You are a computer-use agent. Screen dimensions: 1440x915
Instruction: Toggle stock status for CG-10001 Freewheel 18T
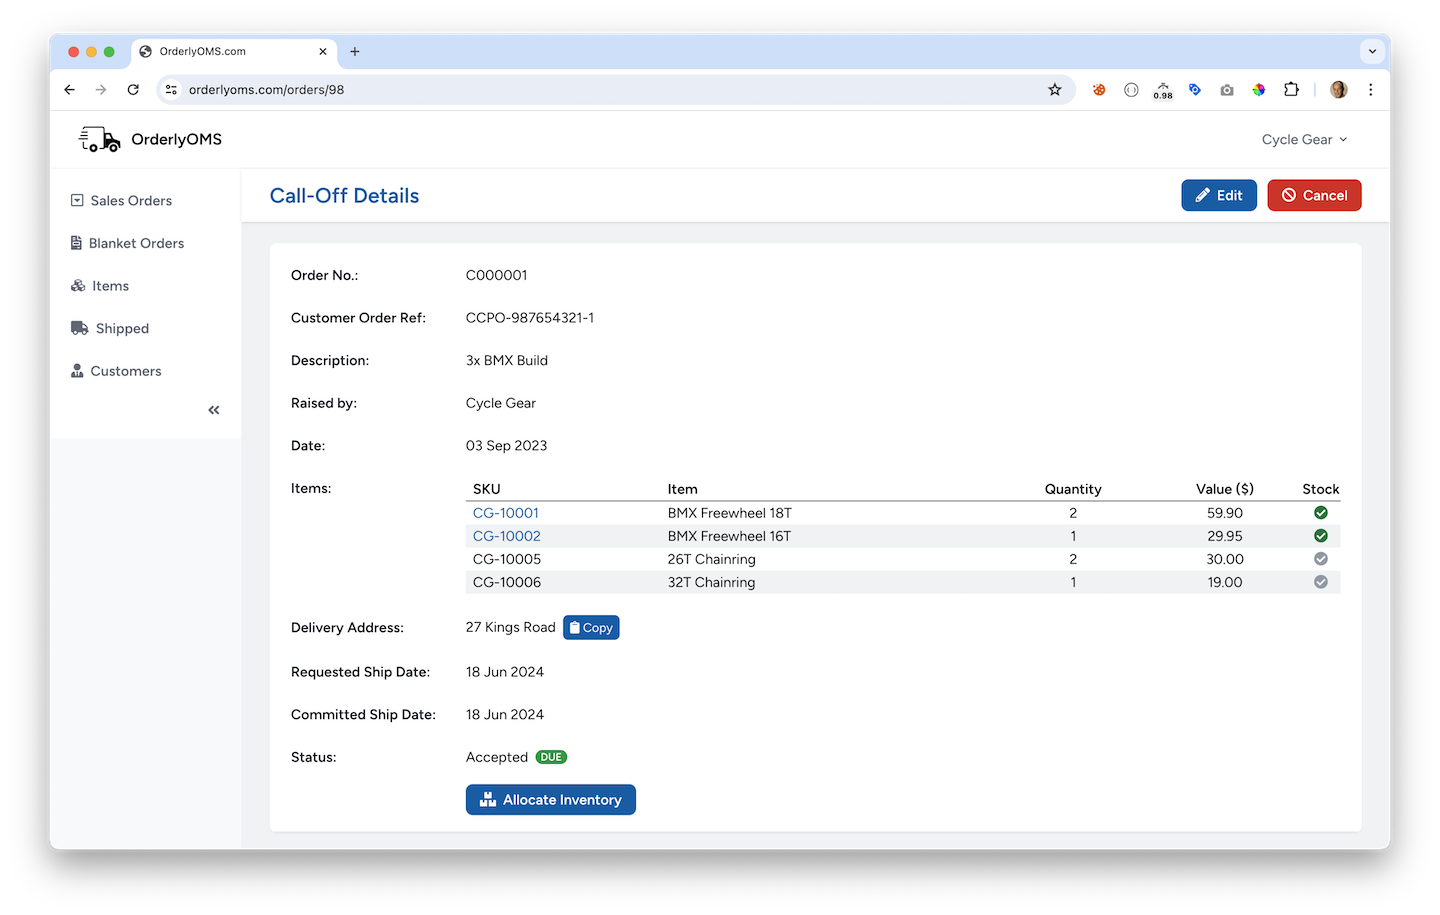coord(1320,512)
